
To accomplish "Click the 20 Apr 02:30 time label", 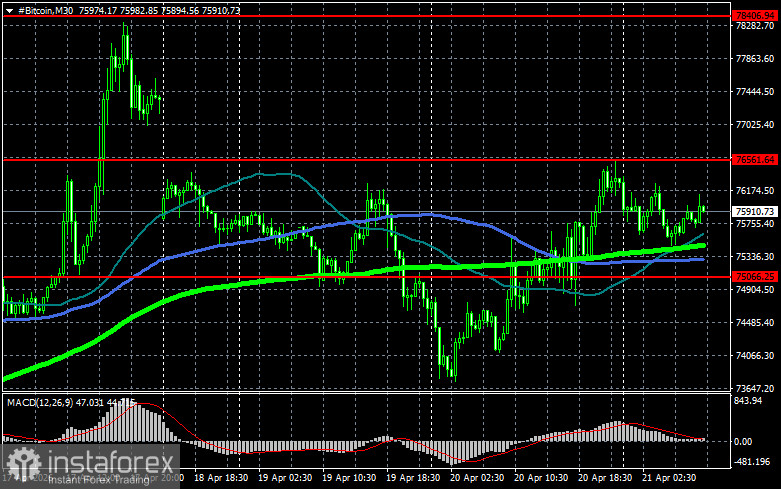I will 477,478.
